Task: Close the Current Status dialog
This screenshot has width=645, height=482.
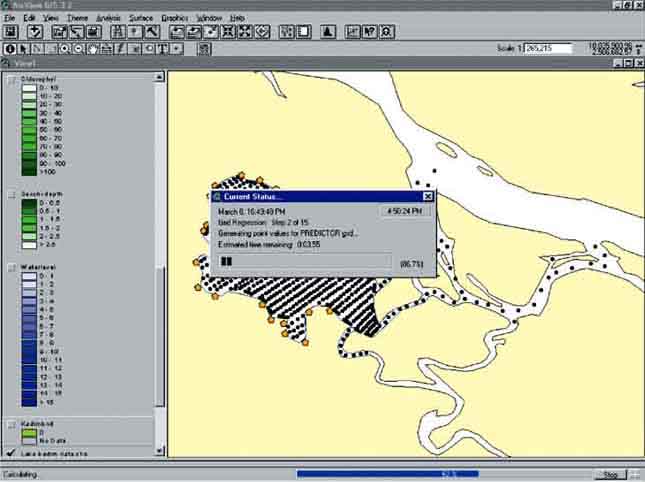Action: point(428,197)
